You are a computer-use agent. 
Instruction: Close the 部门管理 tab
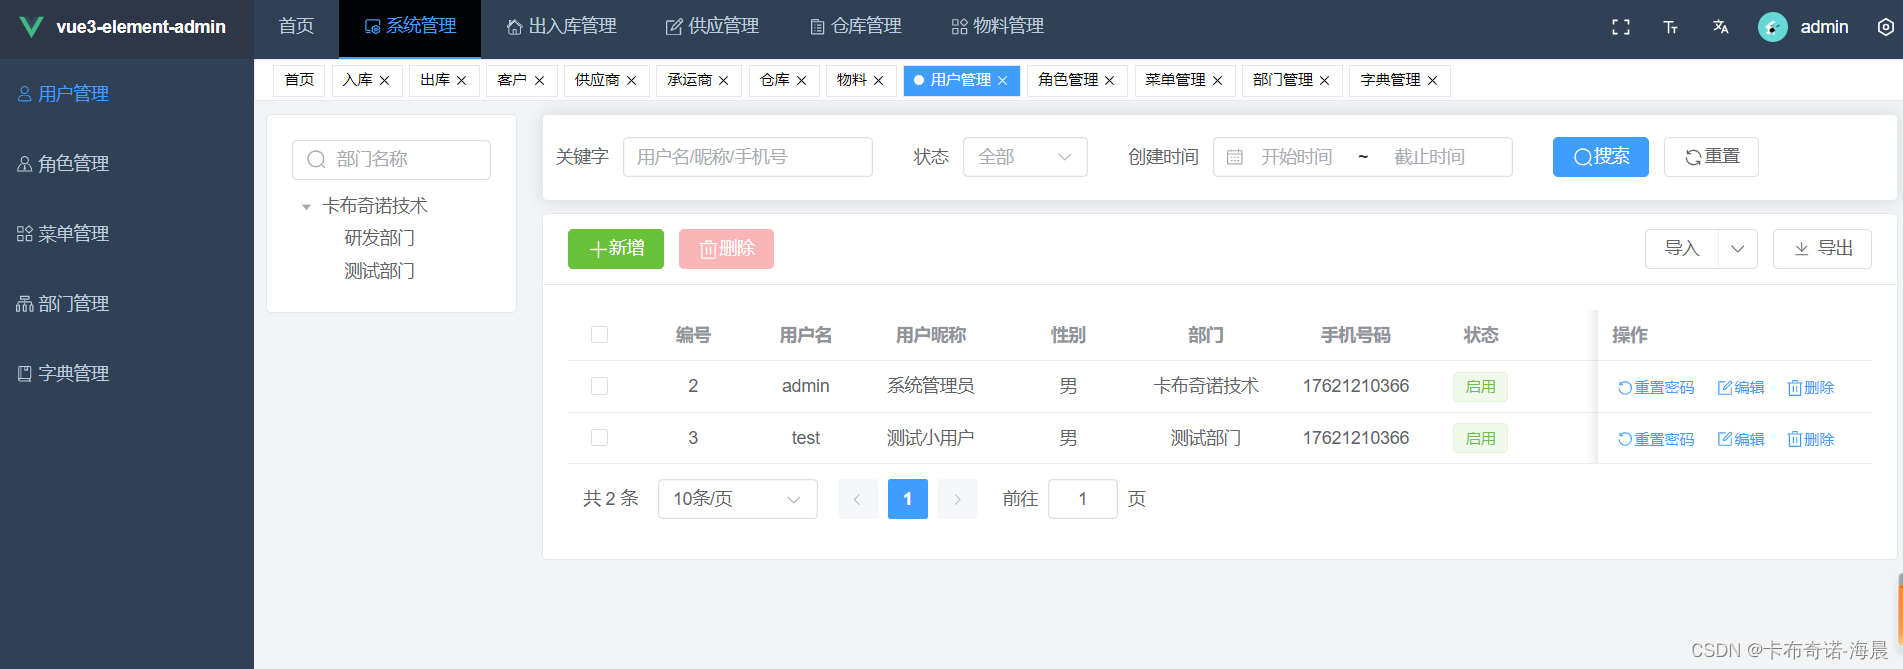(x=1324, y=81)
